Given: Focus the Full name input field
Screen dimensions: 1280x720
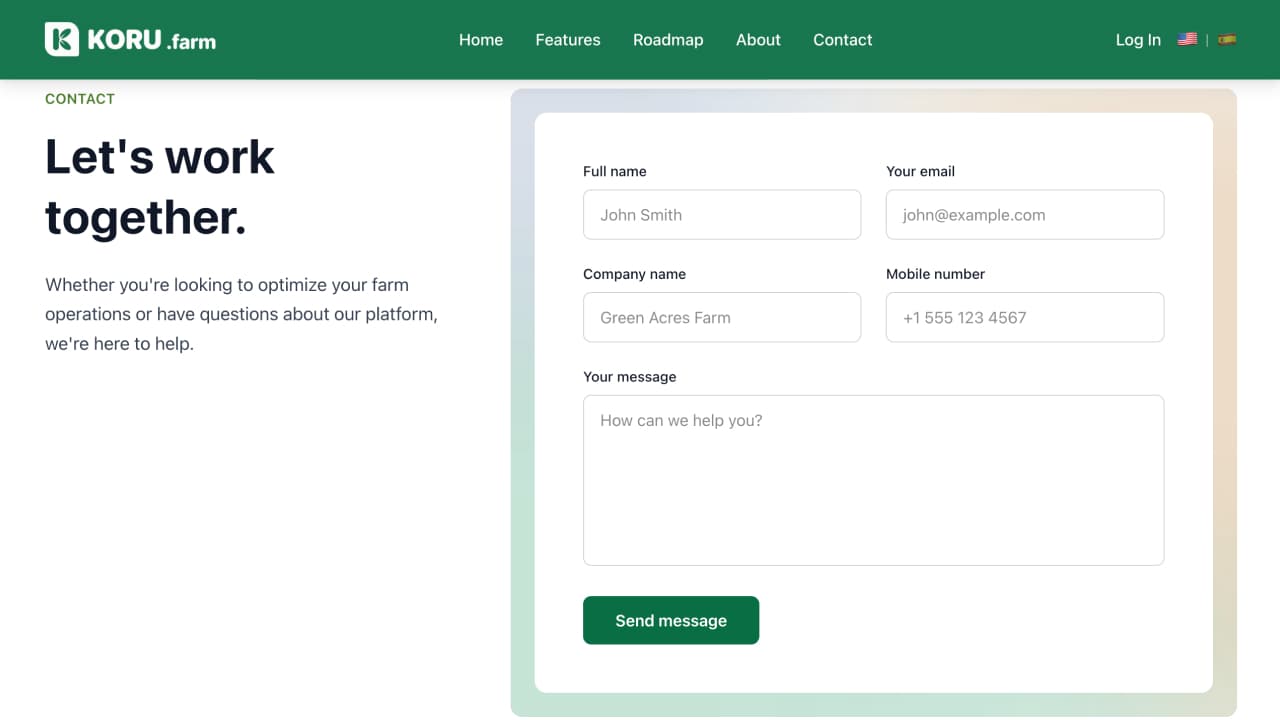Looking at the screenshot, I should coord(722,214).
